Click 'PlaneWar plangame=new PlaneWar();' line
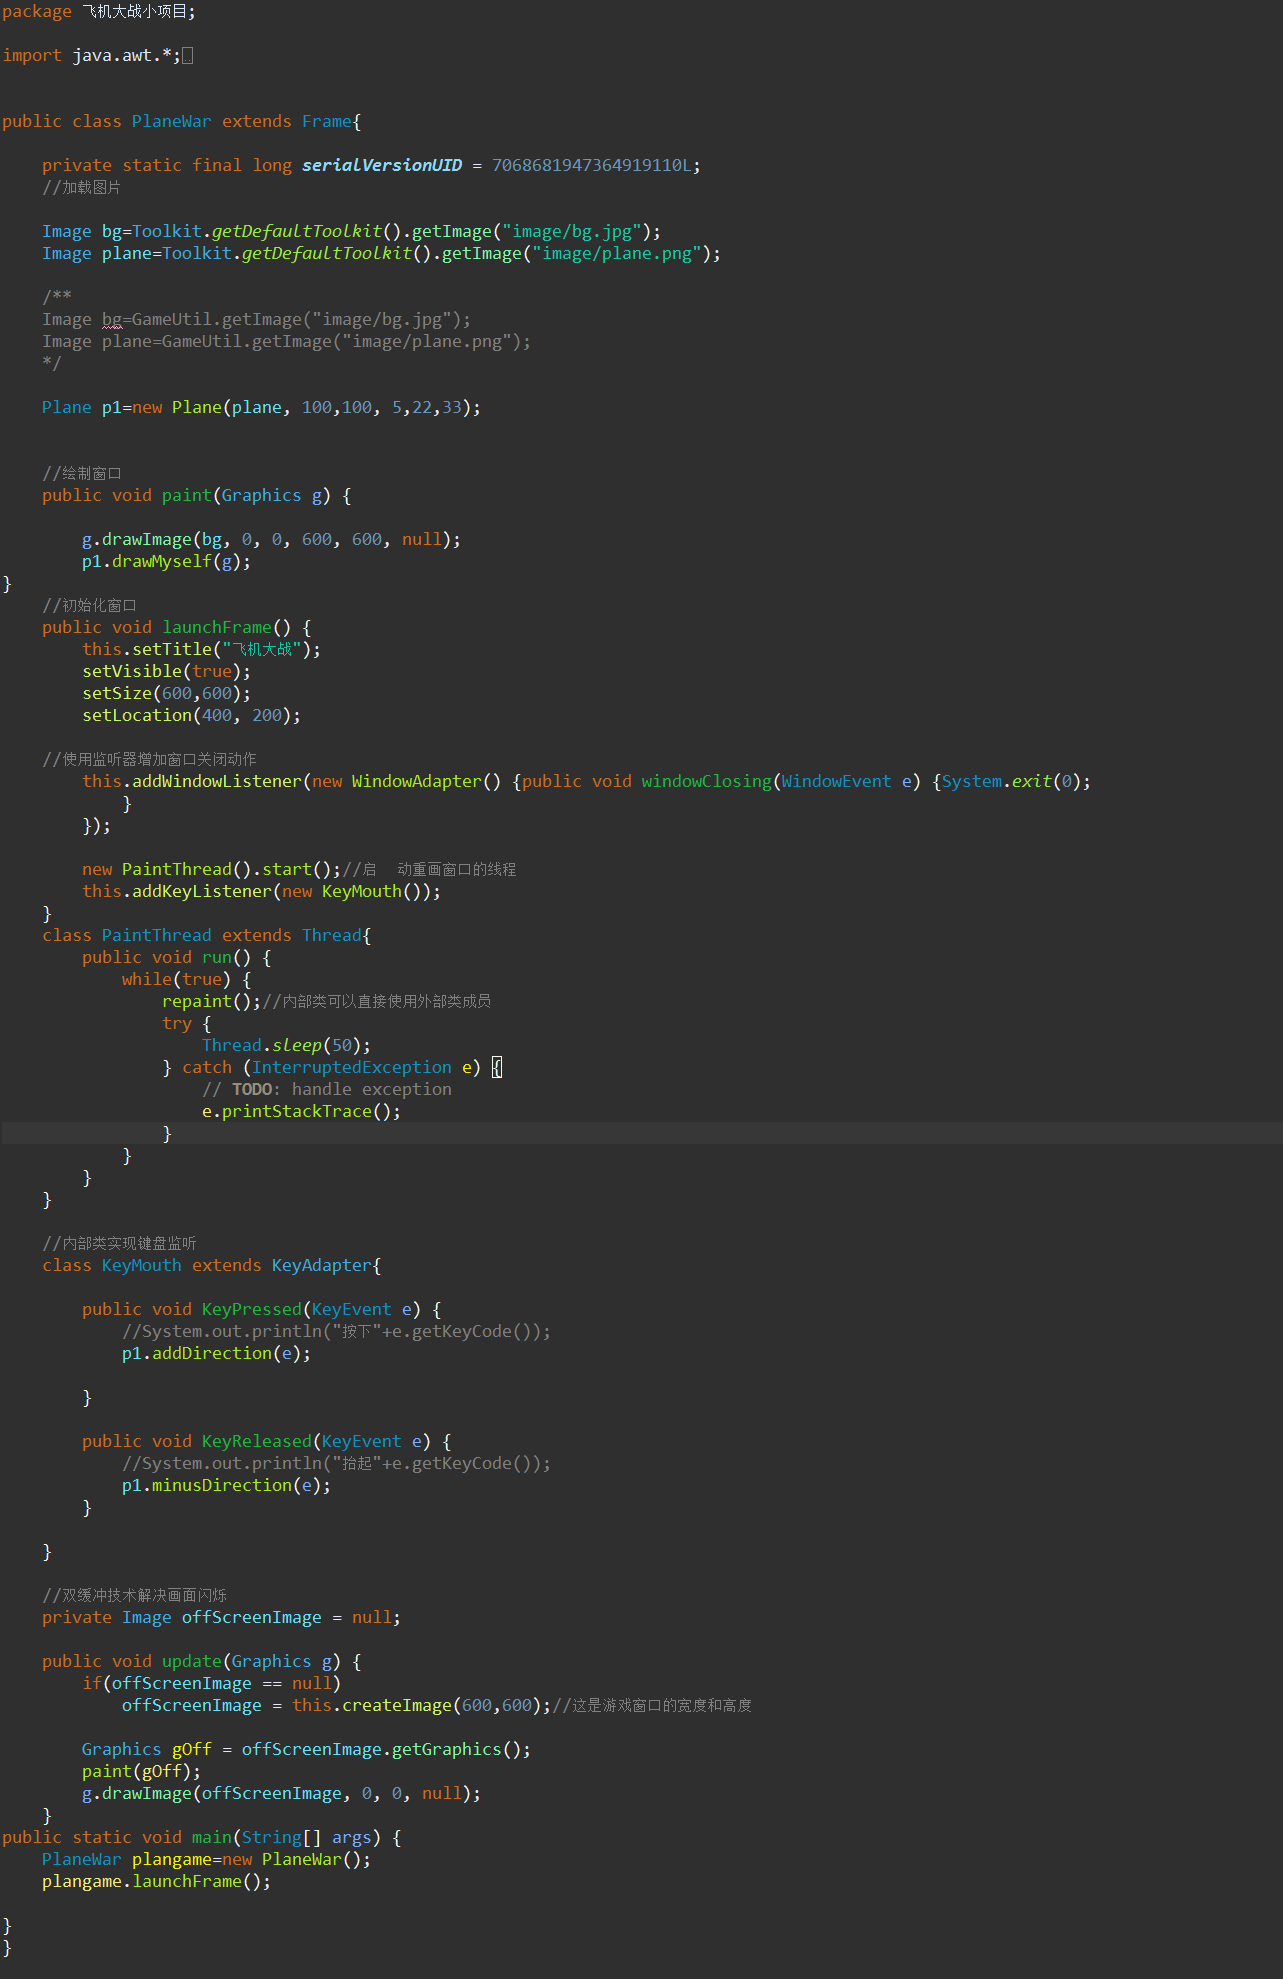 (206, 1860)
